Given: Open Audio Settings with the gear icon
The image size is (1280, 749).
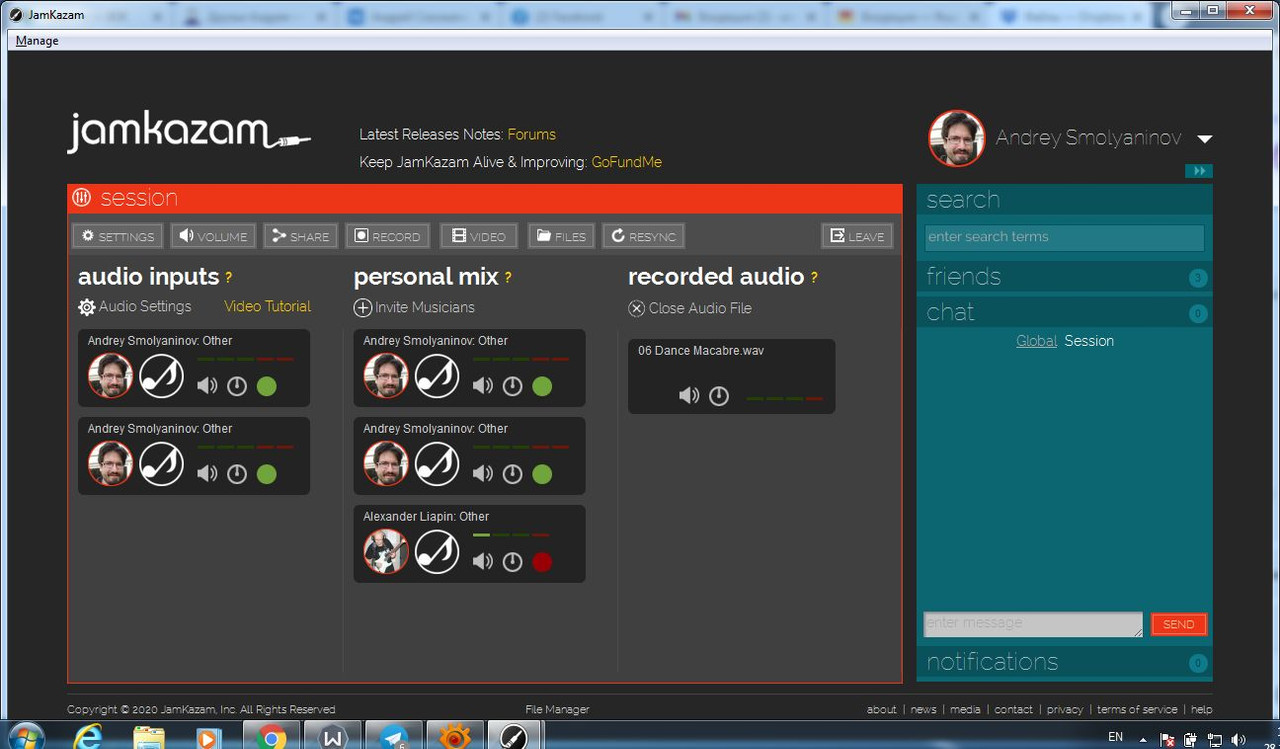Looking at the screenshot, I should [x=87, y=307].
